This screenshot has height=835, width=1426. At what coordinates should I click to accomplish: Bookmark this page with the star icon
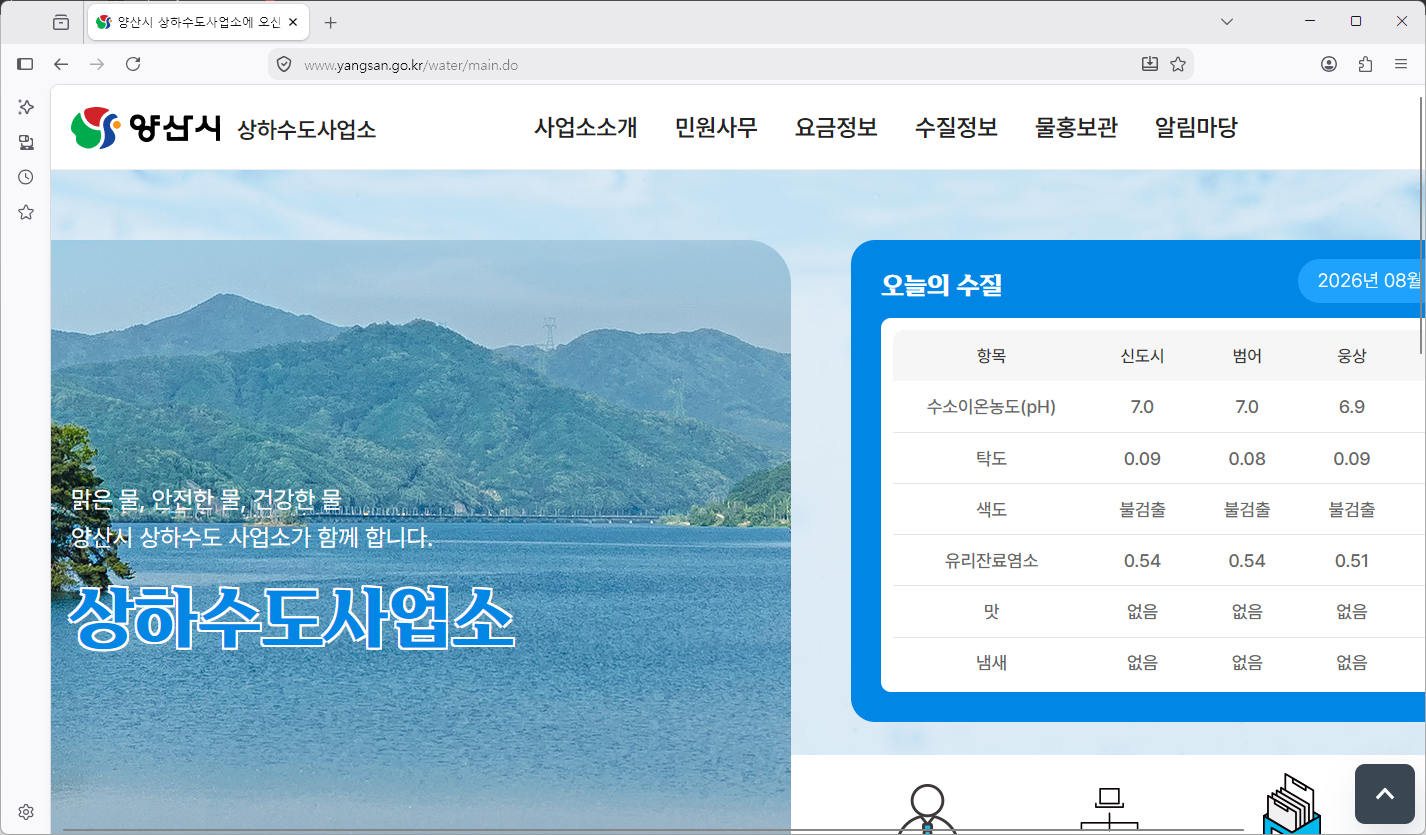coord(1178,64)
